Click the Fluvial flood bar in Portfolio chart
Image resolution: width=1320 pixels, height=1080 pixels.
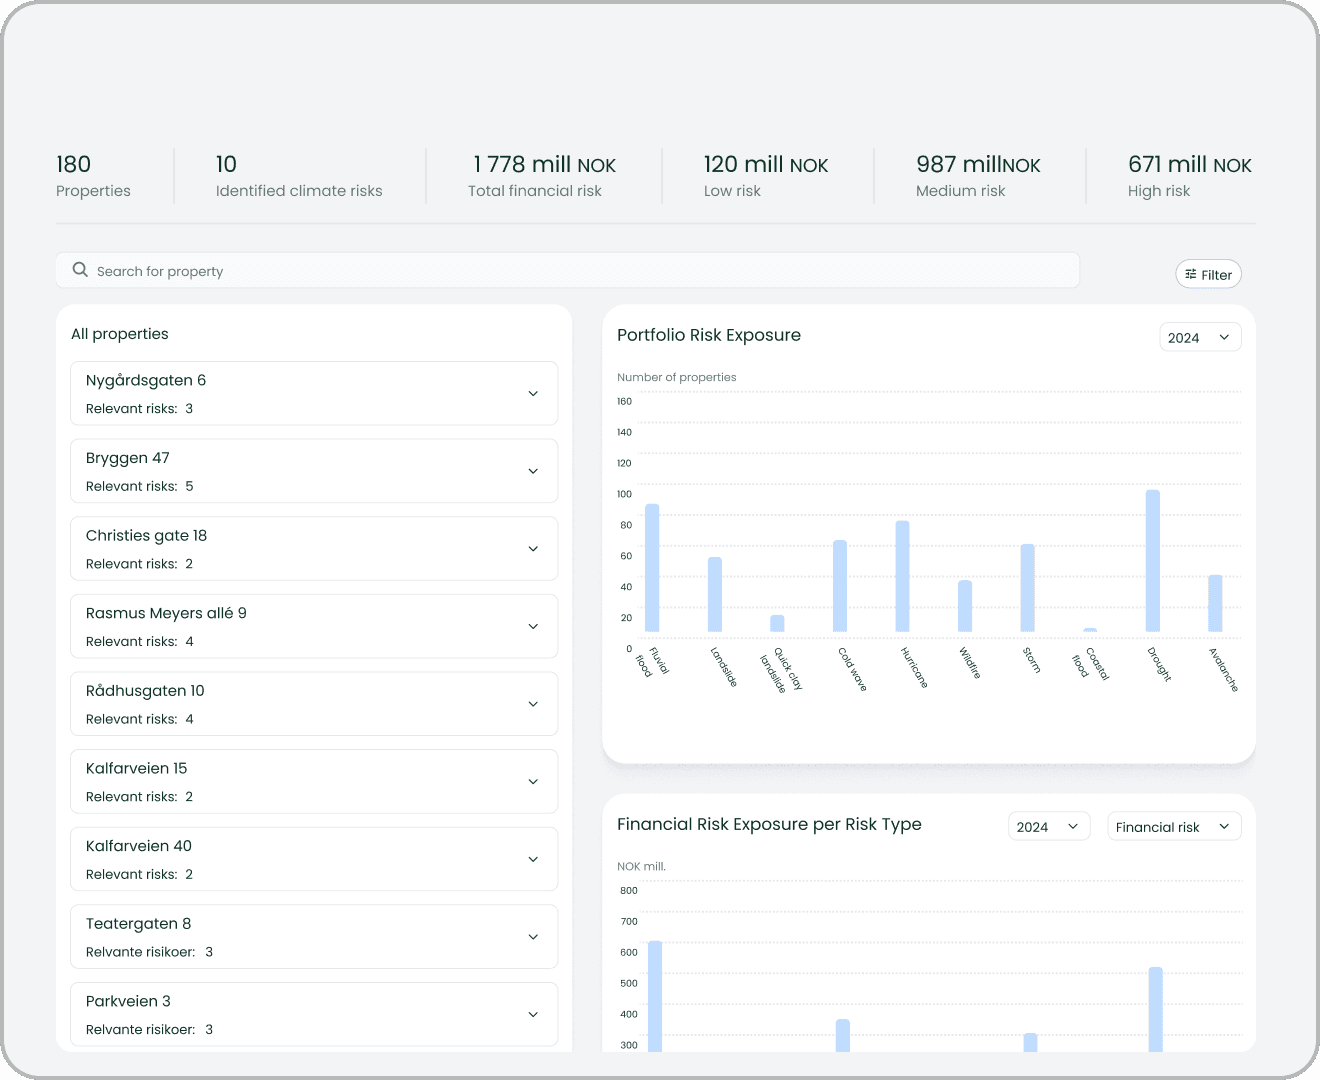click(652, 568)
